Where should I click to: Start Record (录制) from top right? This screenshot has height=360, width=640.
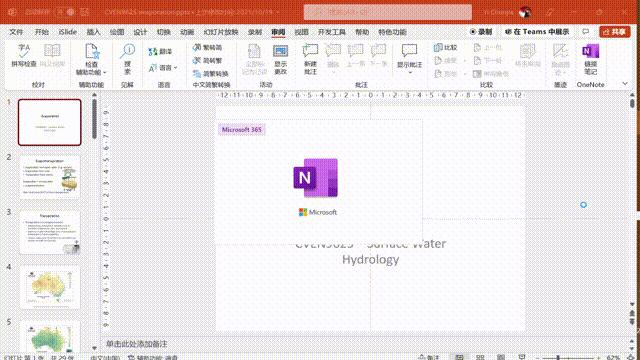481,31
